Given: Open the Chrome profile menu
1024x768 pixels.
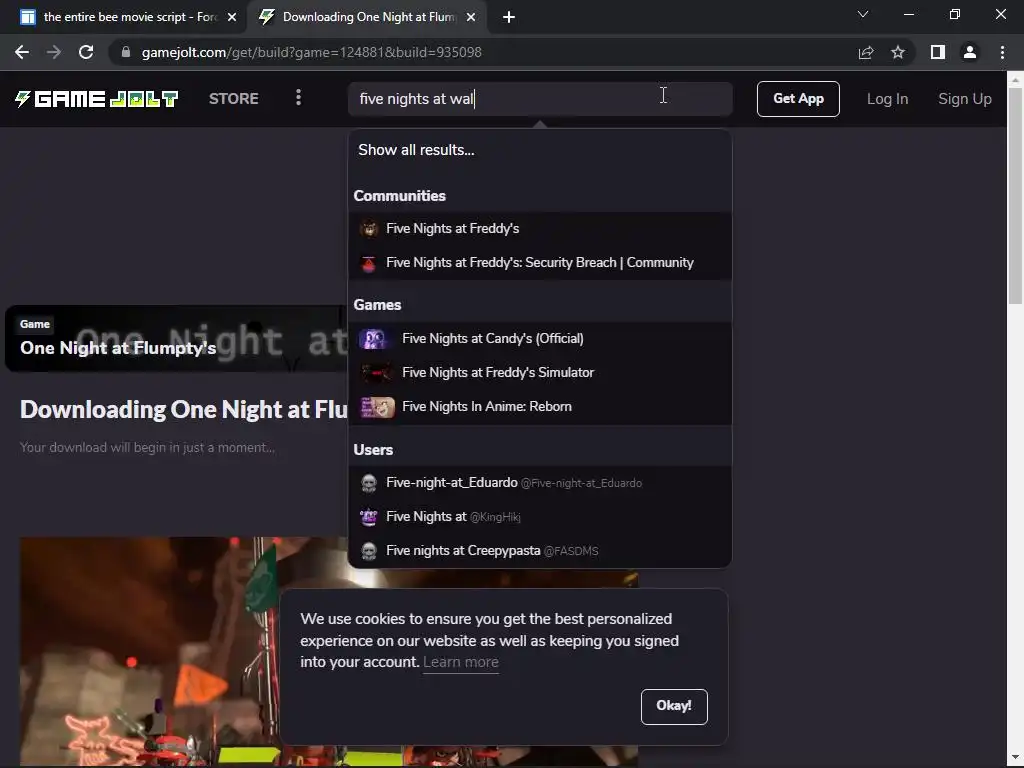Looking at the screenshot, I should 970,52.
